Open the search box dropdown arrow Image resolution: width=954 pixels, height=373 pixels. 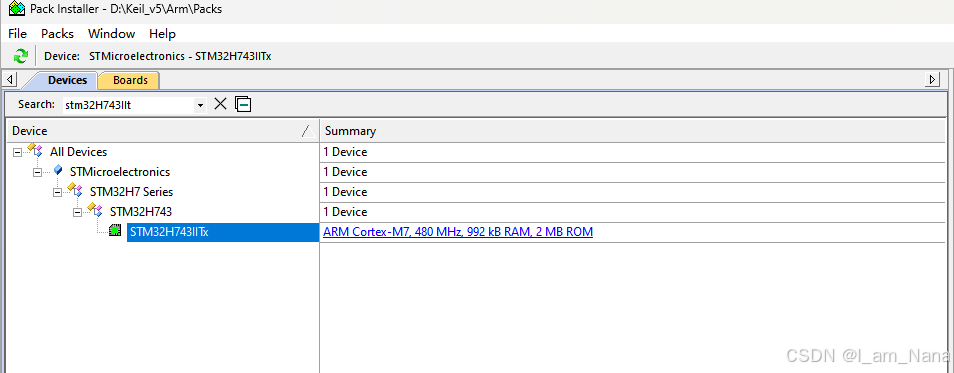[x=200, y=105]
